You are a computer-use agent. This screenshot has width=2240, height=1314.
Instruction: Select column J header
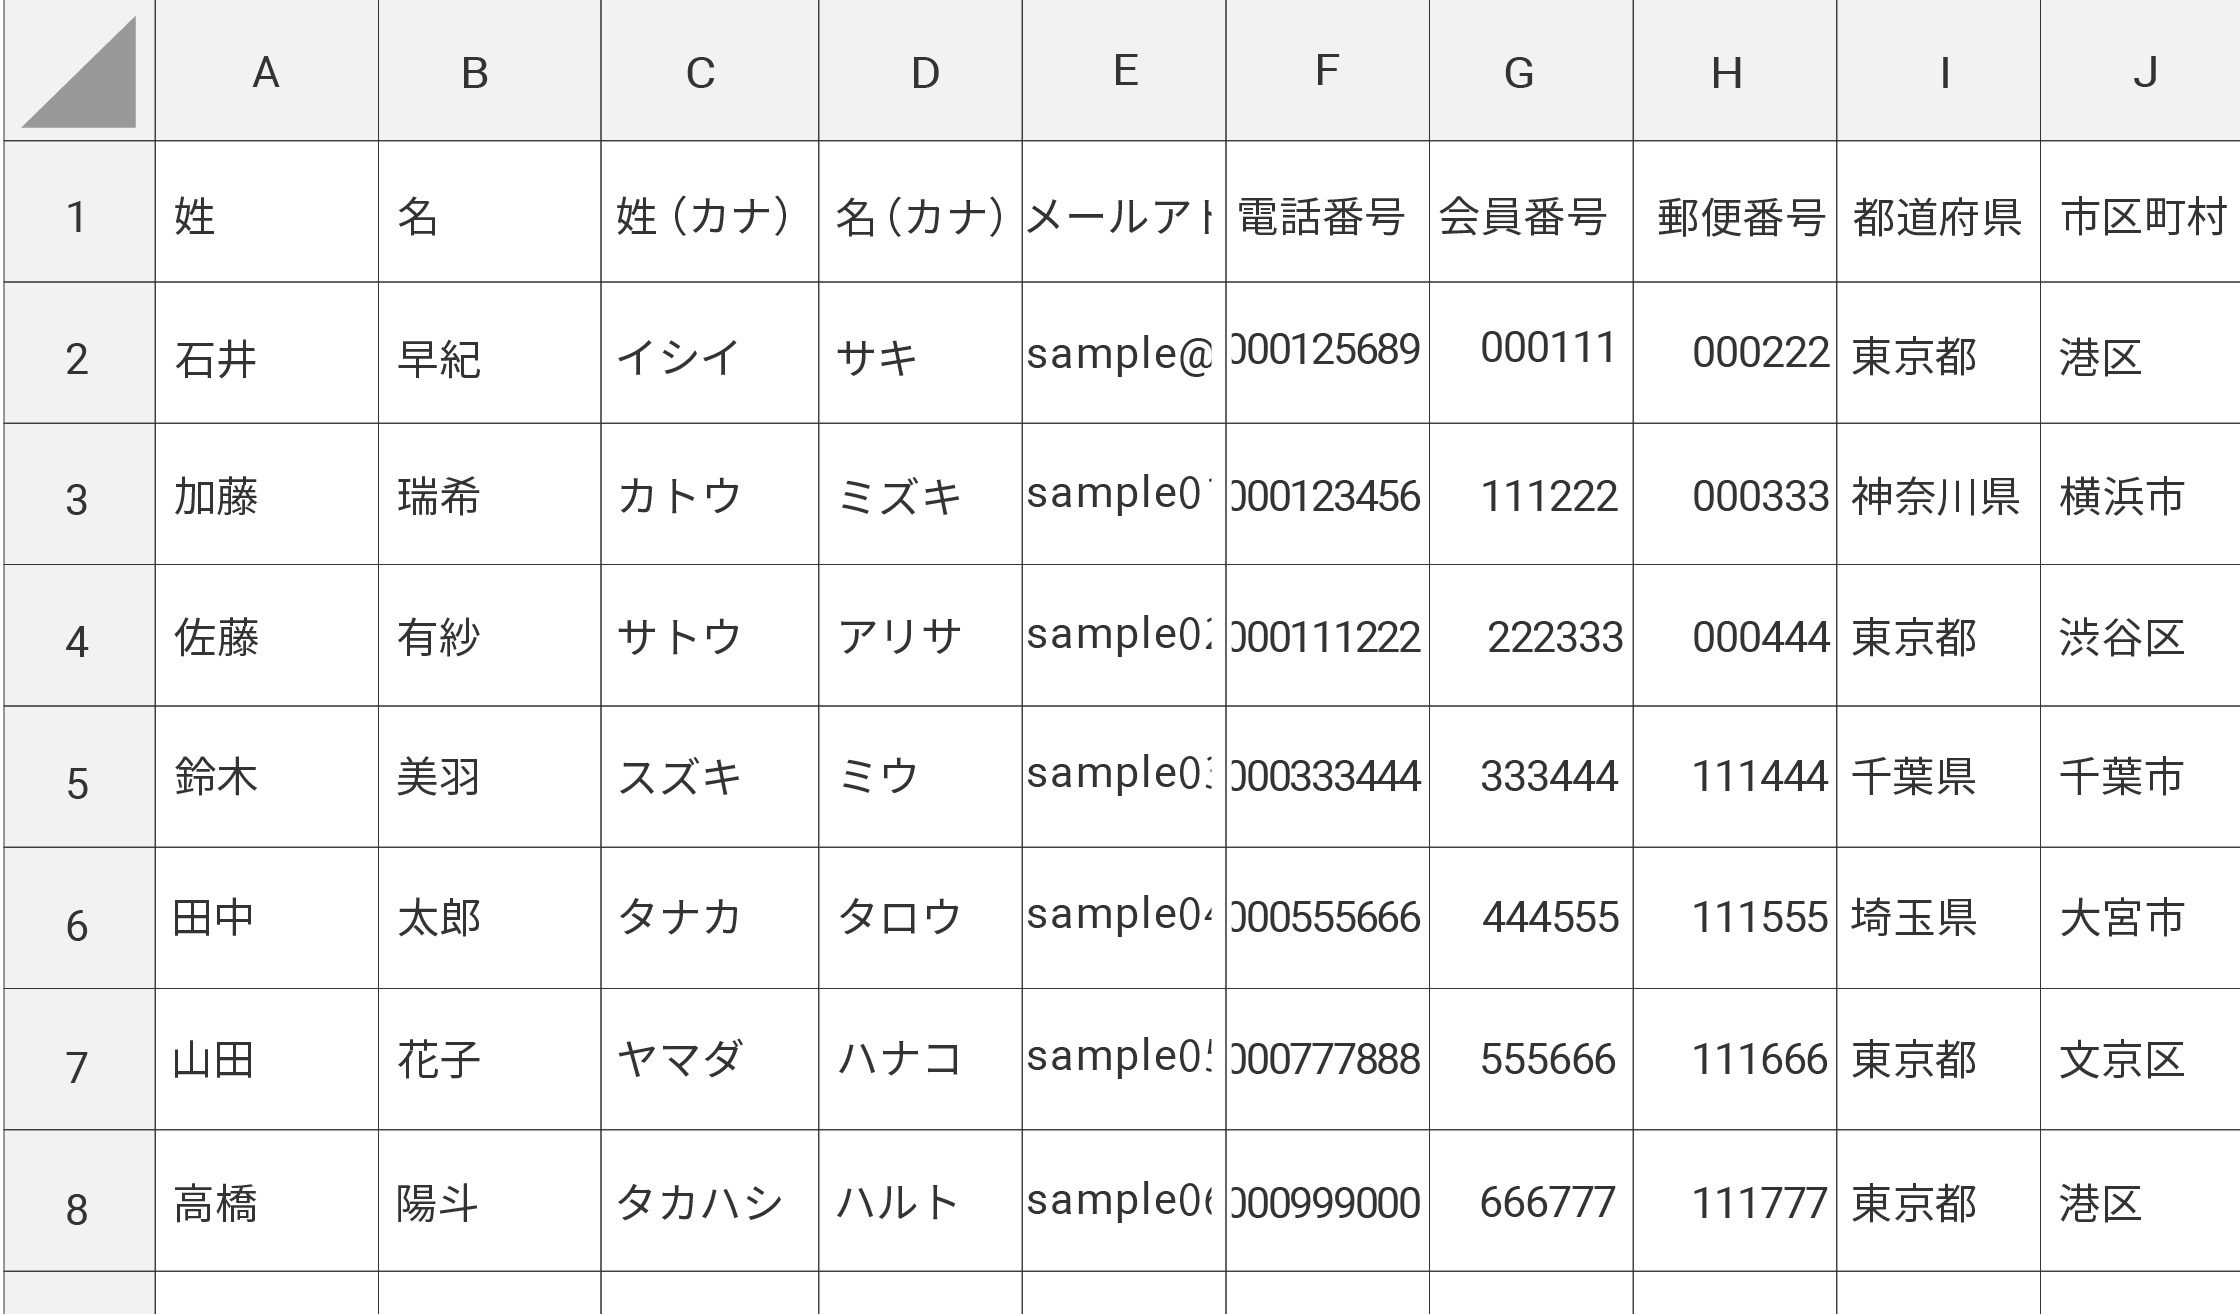(2142, 72)
